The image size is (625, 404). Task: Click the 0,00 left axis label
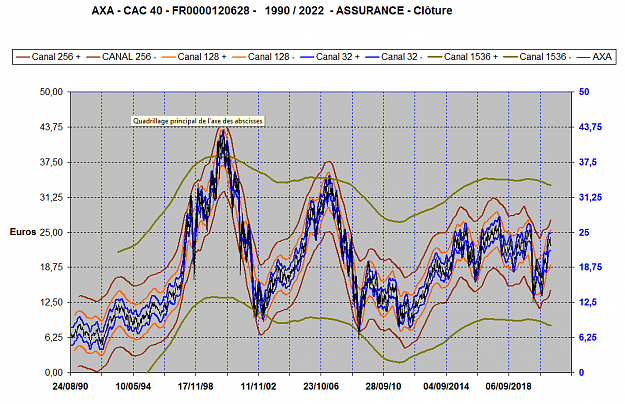(x=53, y=373)
